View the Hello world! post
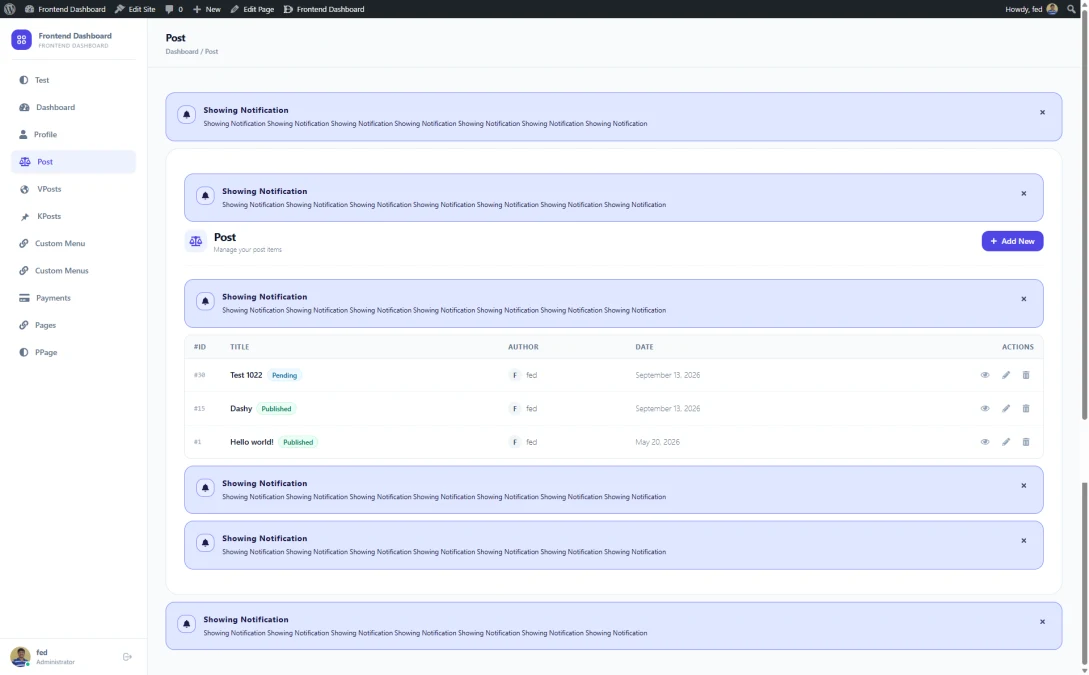 click(985, 442)
